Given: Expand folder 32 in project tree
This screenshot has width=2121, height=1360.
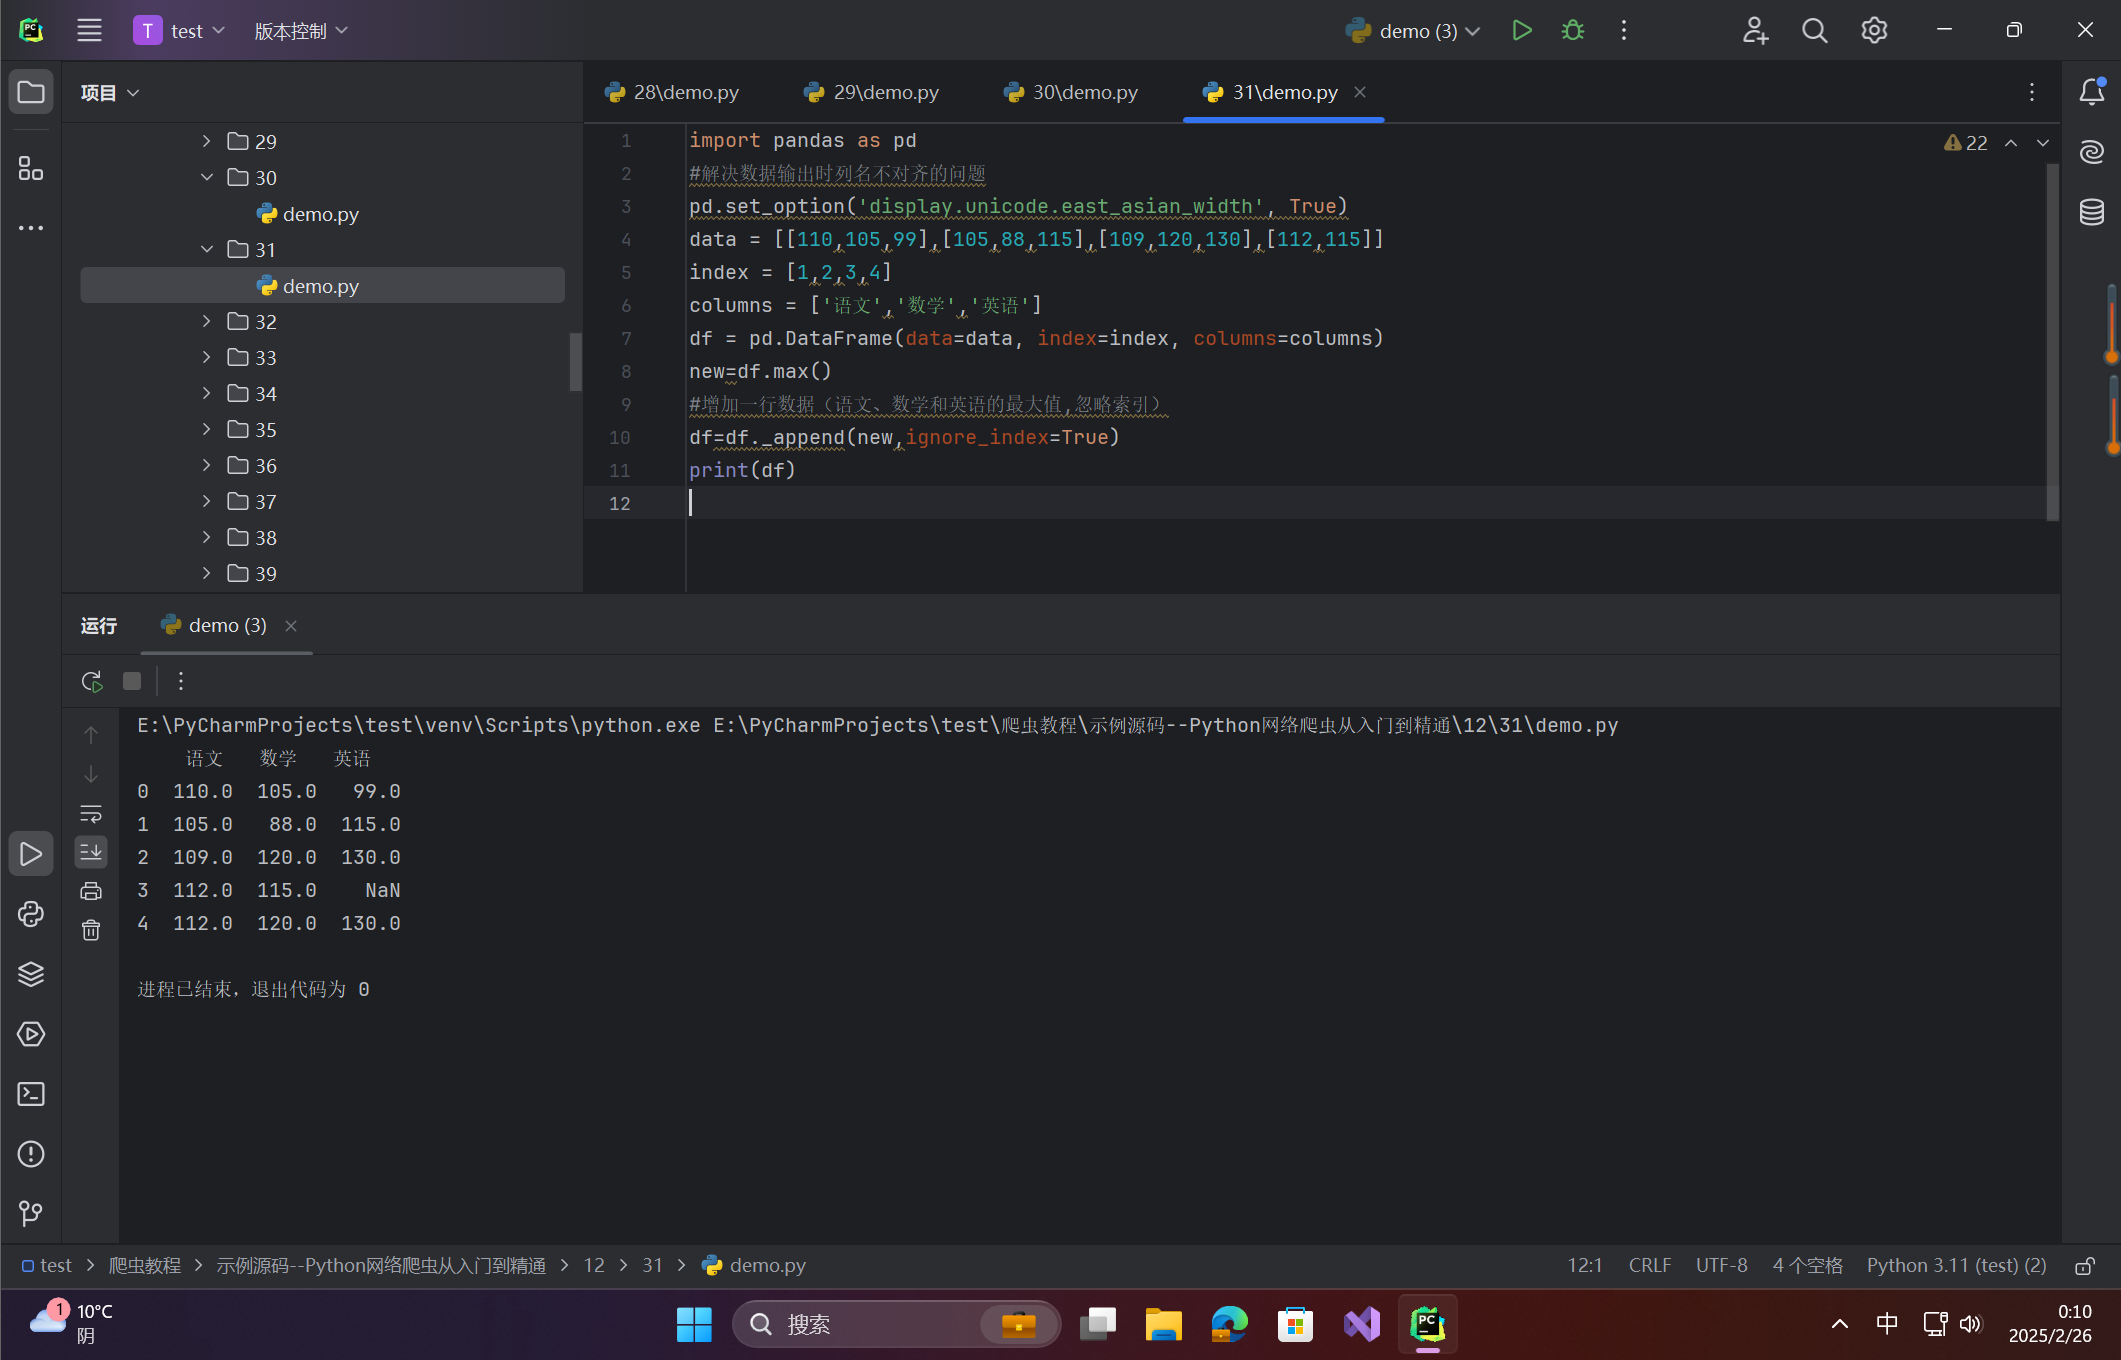Looking at the screenshot, I should tap(207, 322).
